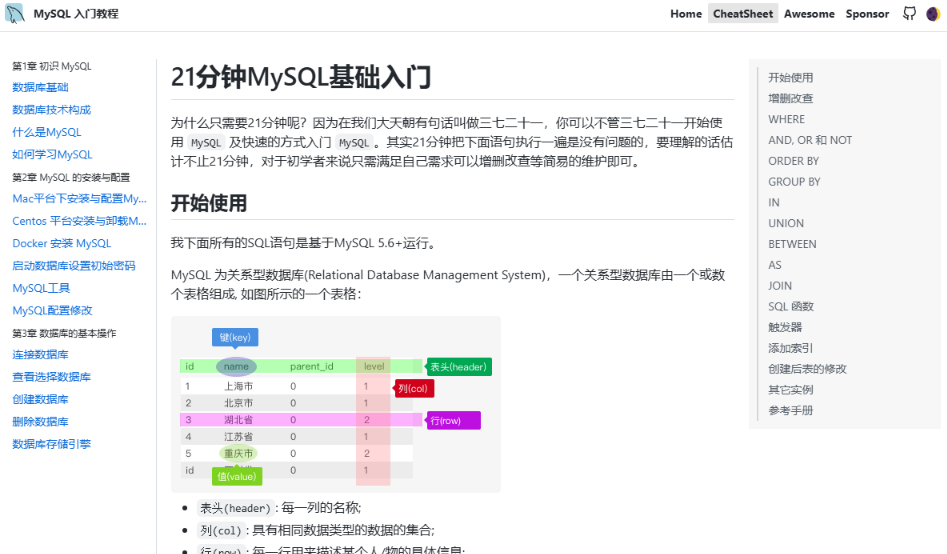The height and width of the screenshot is (554, 947).
Task: Open Docker 安装 MySQL sidebar link
Action: [x=62, y=243]
